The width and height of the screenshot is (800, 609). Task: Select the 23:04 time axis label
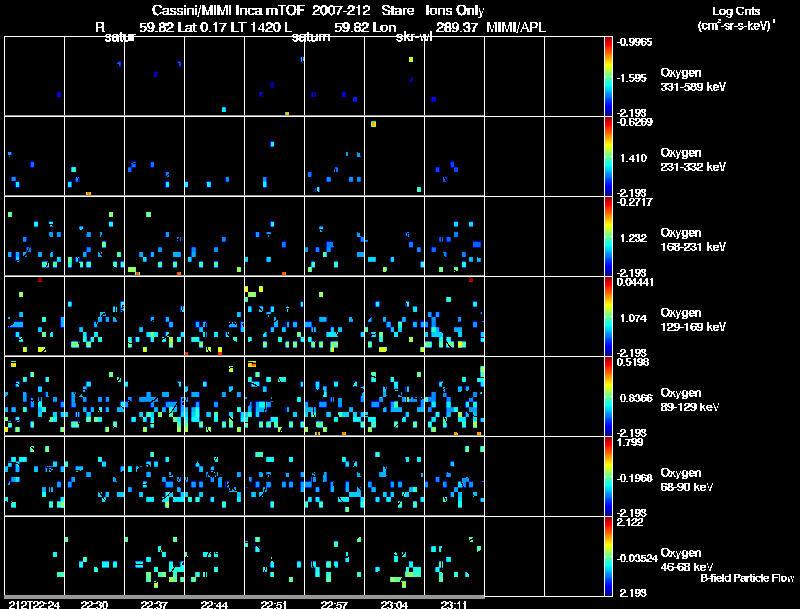394,604
